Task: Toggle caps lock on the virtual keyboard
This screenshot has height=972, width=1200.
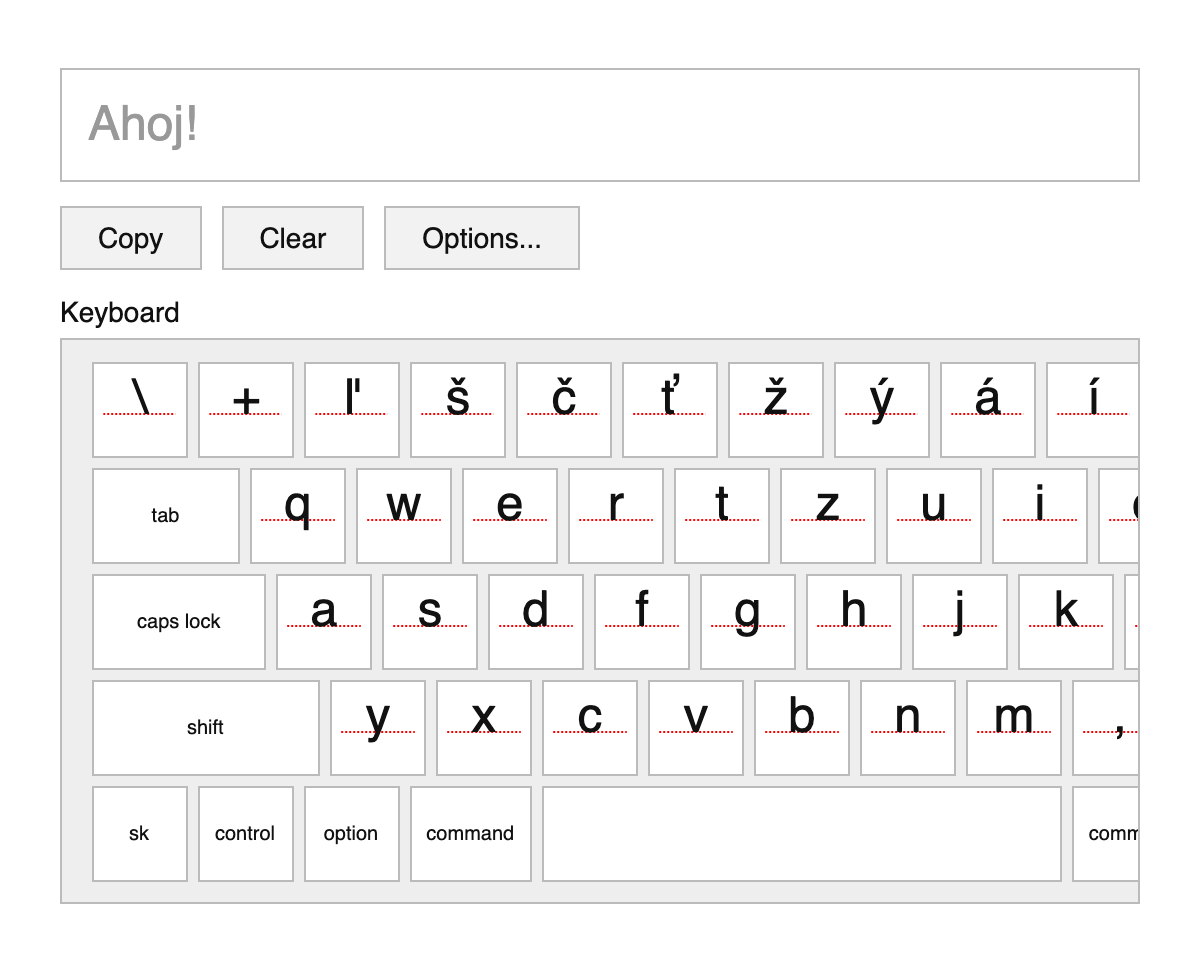Action: pos(178,621)
